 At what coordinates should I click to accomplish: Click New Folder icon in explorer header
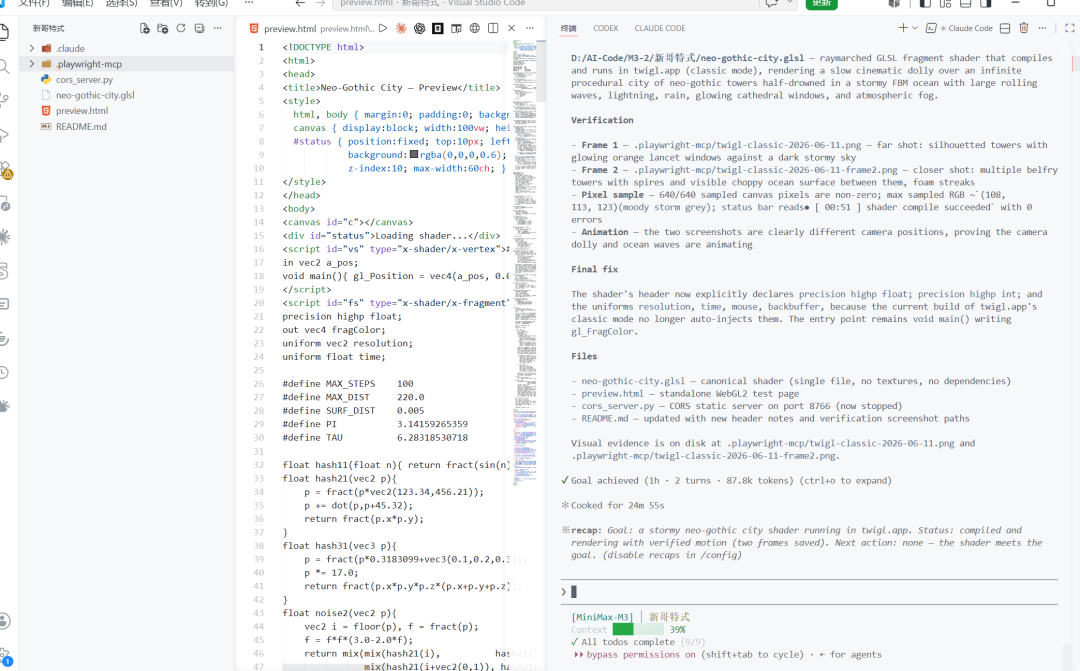tap(163, 28)
